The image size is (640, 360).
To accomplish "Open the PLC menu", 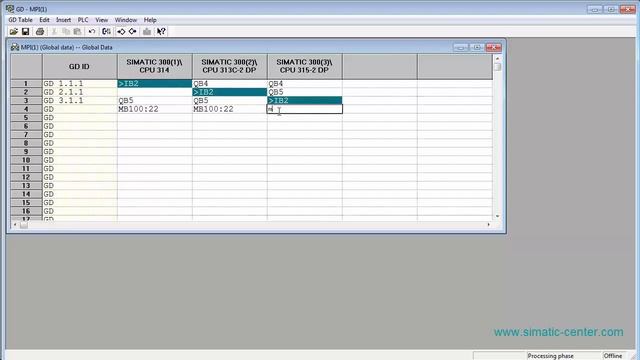I will coord(83,20).
